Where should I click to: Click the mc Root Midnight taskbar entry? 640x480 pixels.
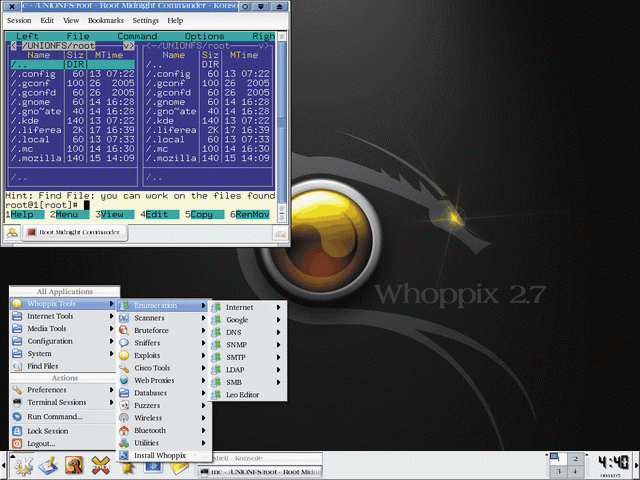260,472
